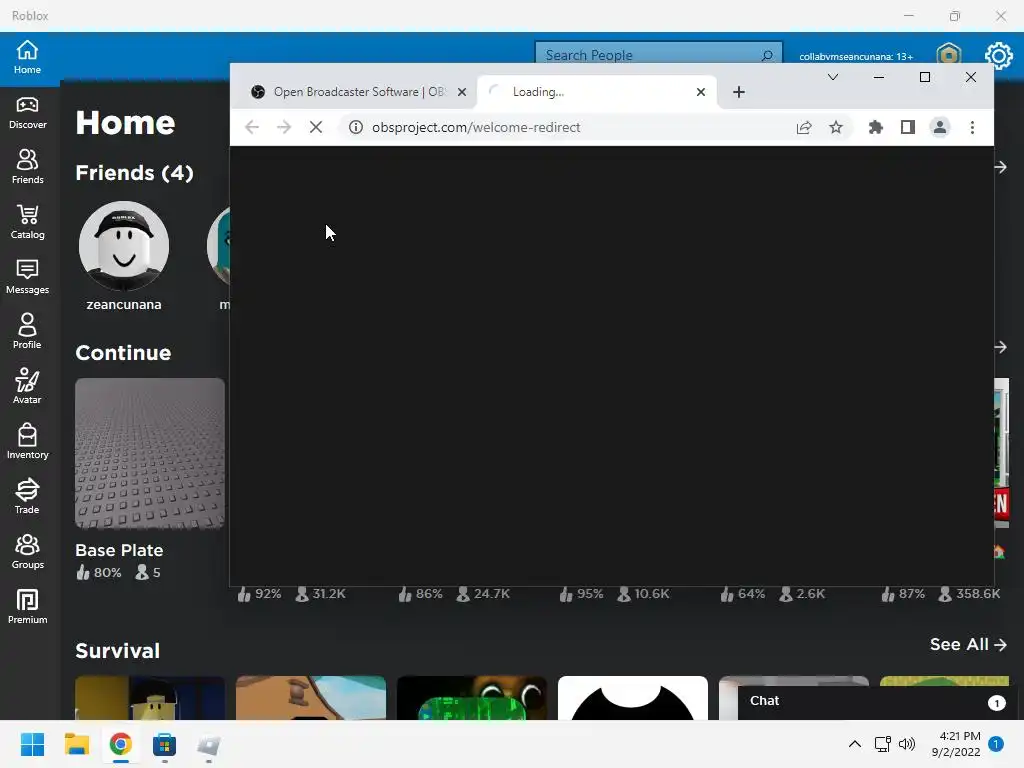
Task: Open the Roblox Home sidebar item
Action: click(27, 57)
